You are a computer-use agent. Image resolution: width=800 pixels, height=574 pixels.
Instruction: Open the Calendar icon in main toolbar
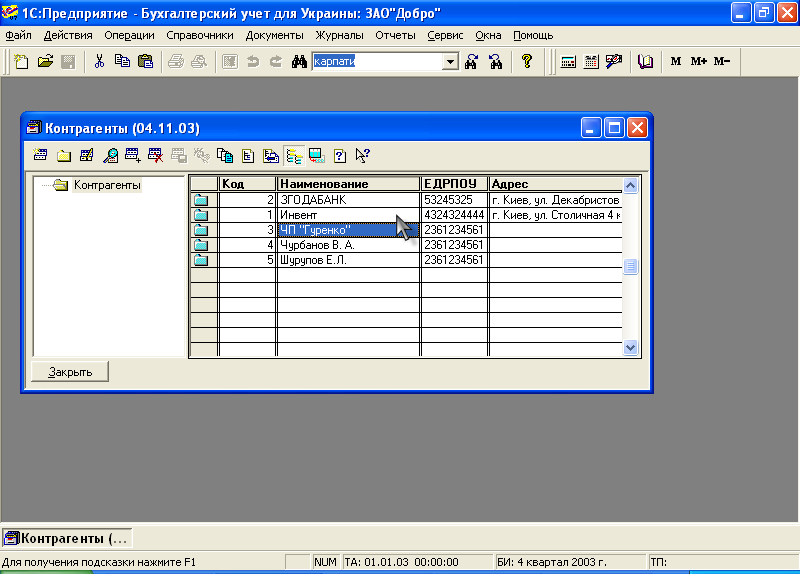click(x=591, y=62)
